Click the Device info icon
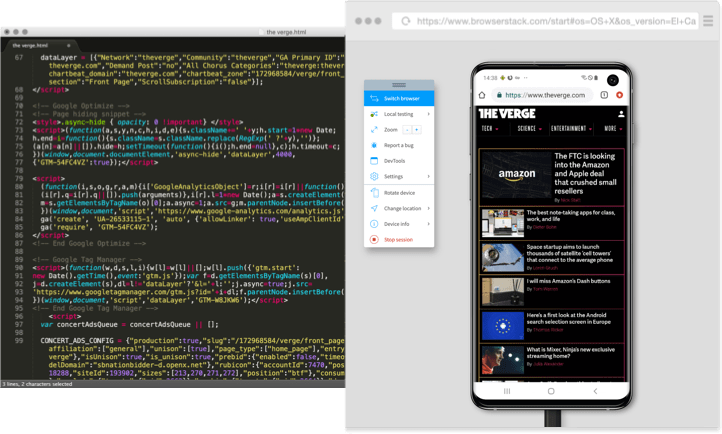This screenshot has height=434, width=722. [x=374, y=224]
